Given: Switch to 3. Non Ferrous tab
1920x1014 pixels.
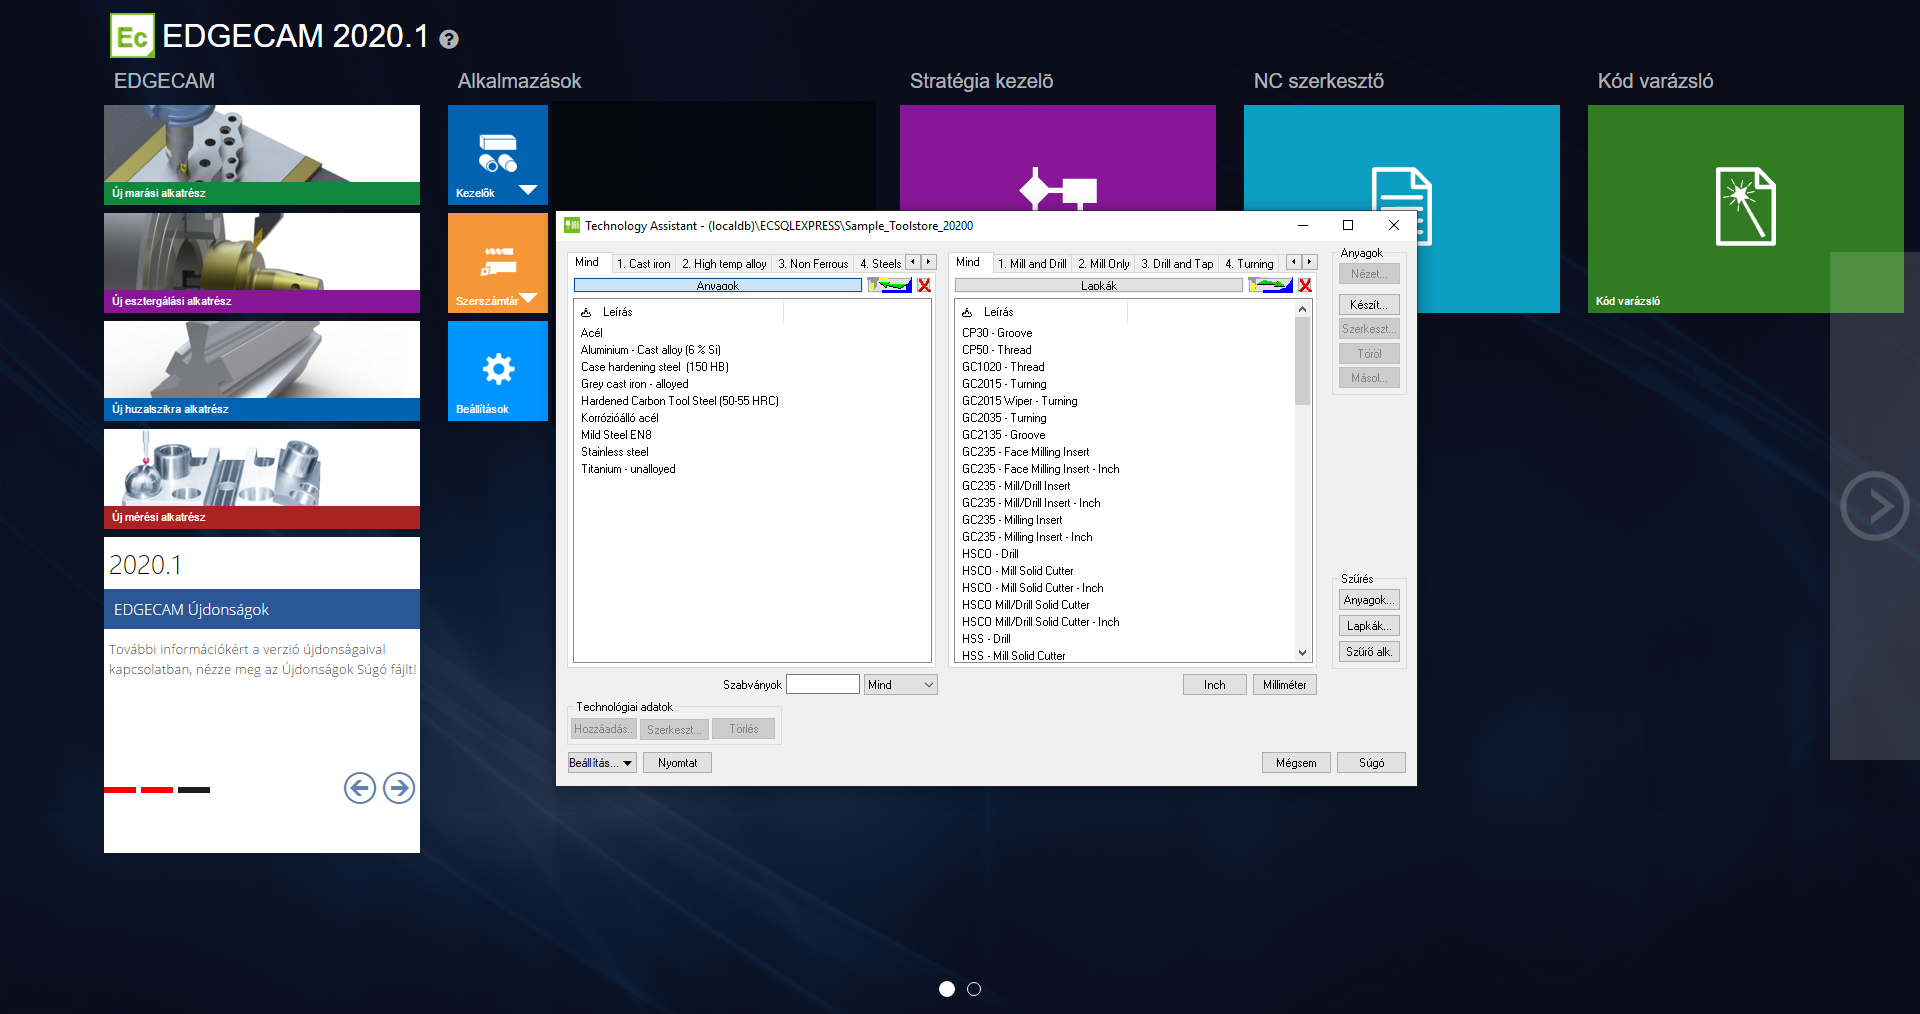Looking at the screenshot, I should tap(813, 264).
